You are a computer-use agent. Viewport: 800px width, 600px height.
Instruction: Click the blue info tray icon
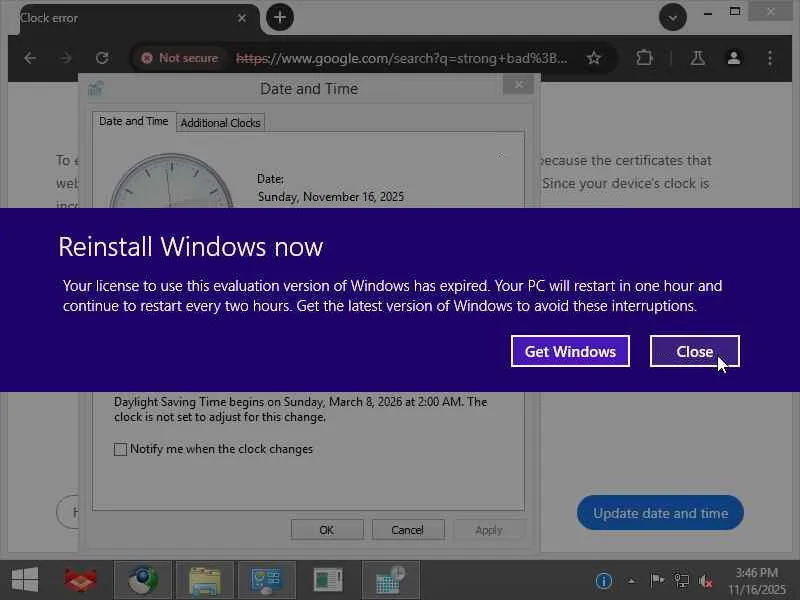[x=604, y=581]
